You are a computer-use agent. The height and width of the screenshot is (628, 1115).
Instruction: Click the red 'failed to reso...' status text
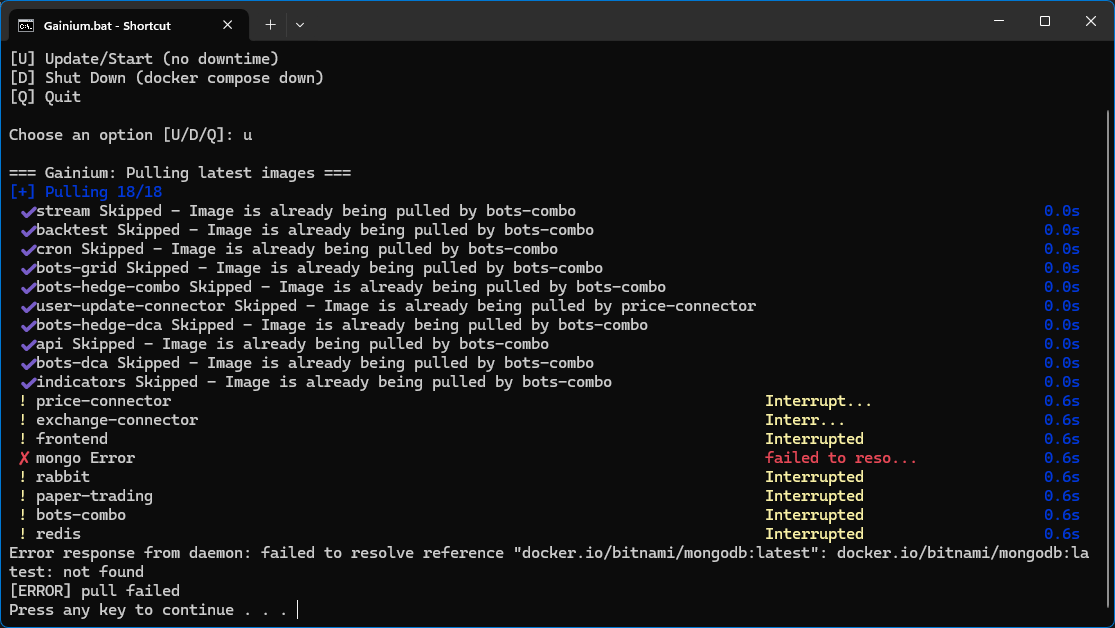click(x=840, y=458)
